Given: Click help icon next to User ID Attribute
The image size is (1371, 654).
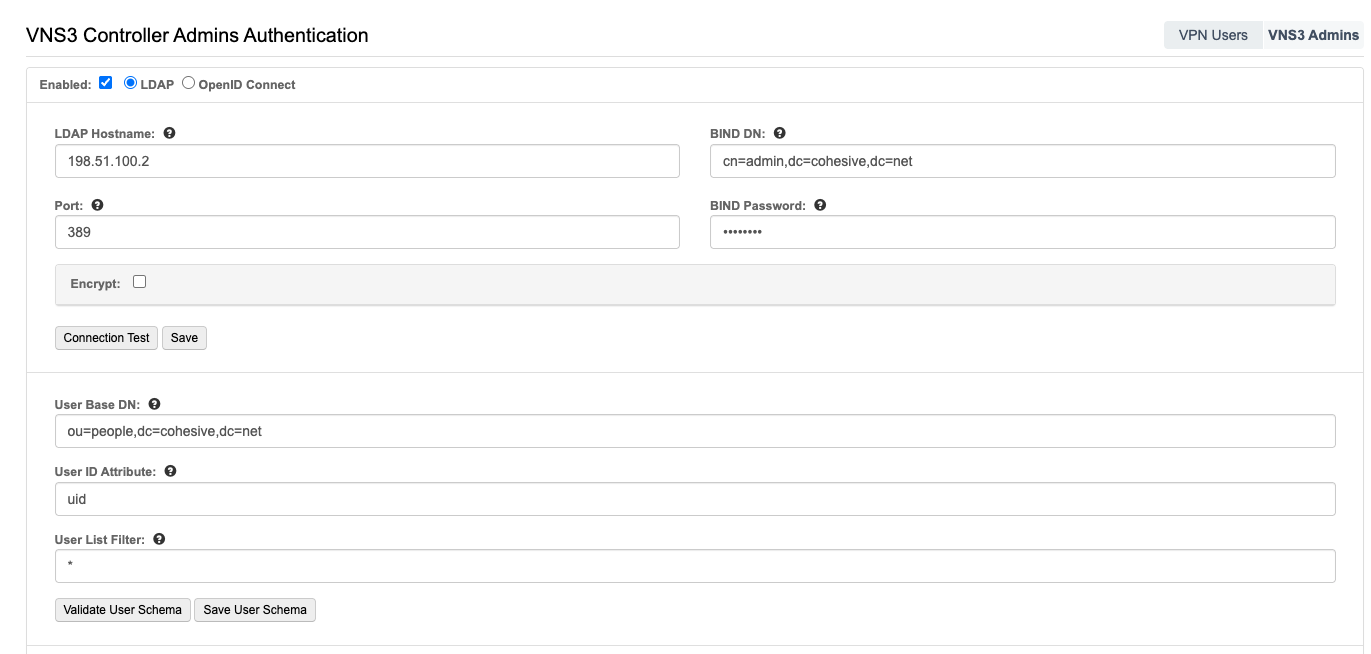Looking at the screenshot, I should pyautogui.click(x=170, y=471).
